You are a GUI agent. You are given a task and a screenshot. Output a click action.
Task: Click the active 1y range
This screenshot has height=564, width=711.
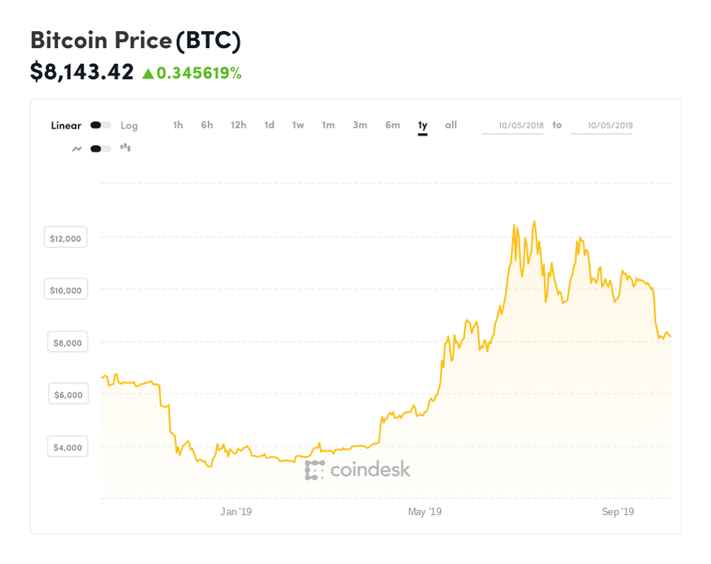pyautogui.click(x=423, y=125)
